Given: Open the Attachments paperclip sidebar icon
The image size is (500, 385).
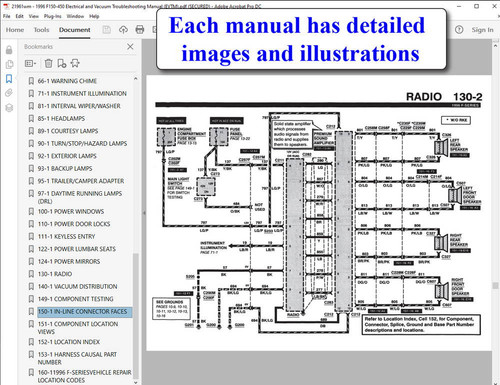Looking at the screenshot, I should tap(9, 93).
